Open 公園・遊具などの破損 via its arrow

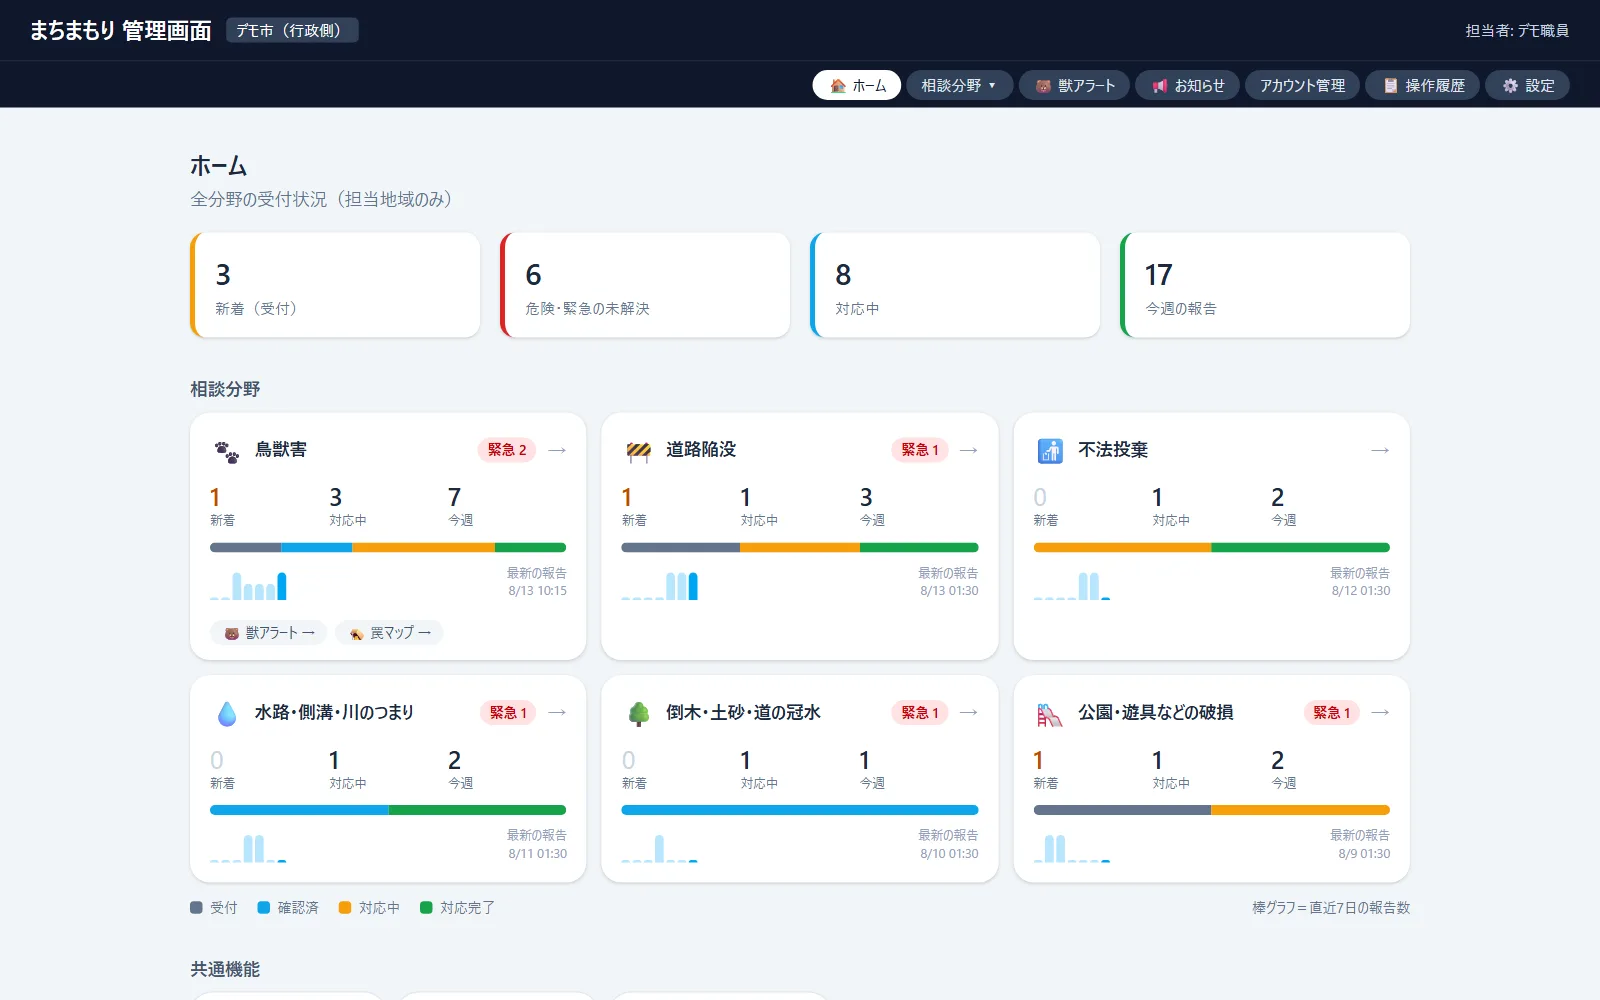[x=1380, y=712]
